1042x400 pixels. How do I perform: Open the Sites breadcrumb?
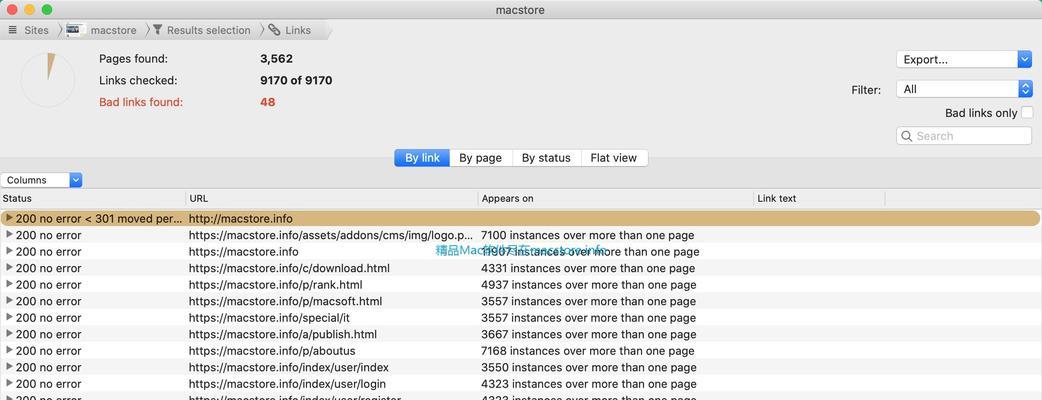pyautogui.click(x=29, y=30)
